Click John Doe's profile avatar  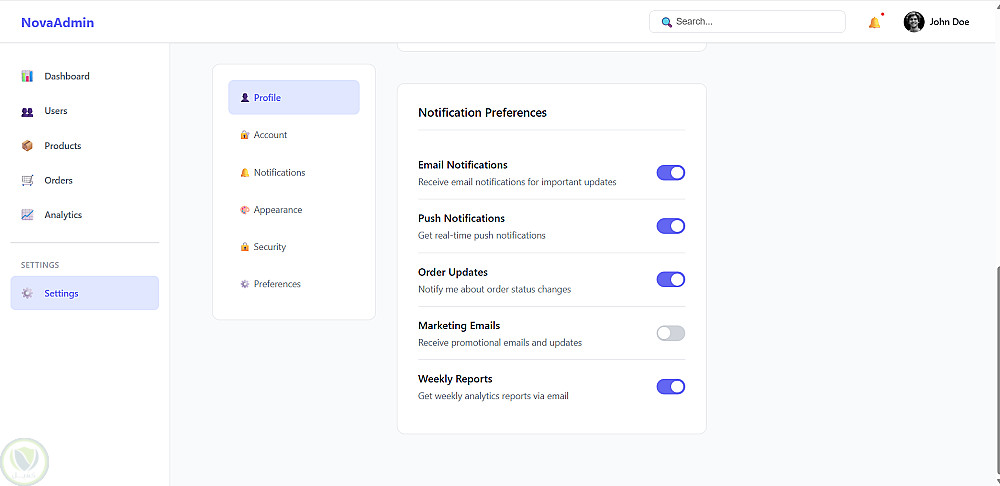coord(913,22)
